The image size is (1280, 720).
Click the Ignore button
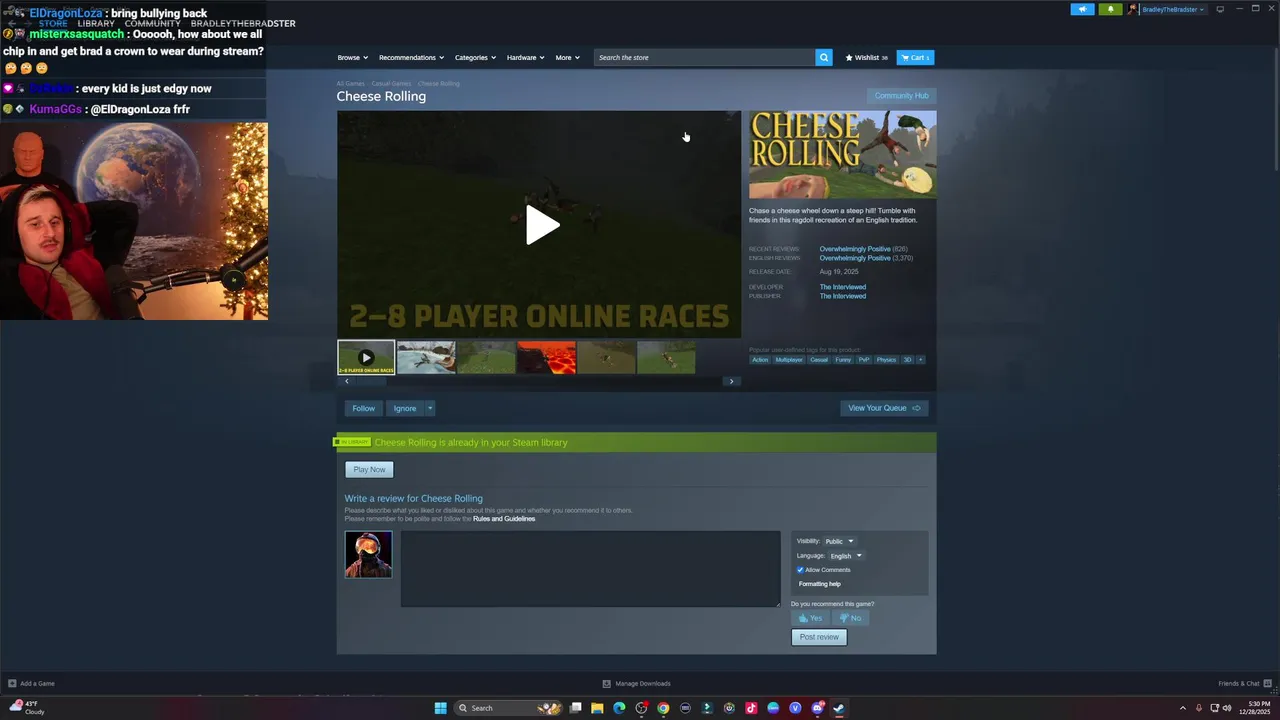tap(405, 408)
